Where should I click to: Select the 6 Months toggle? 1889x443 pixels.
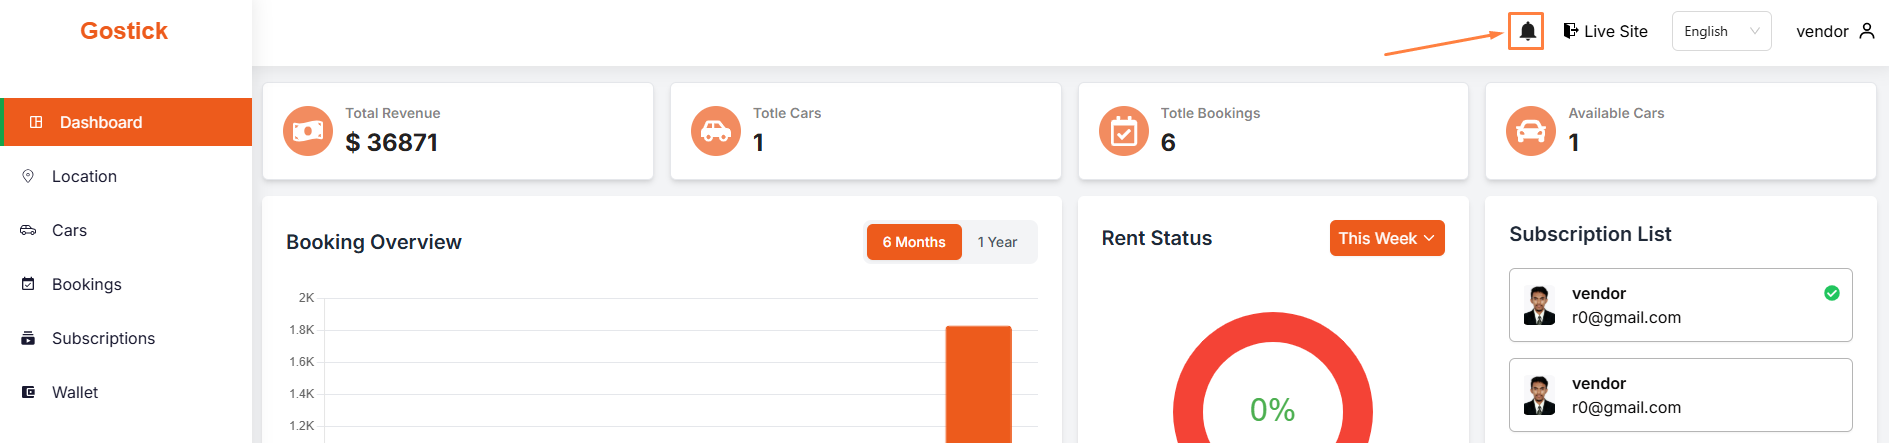coord(913,242)
